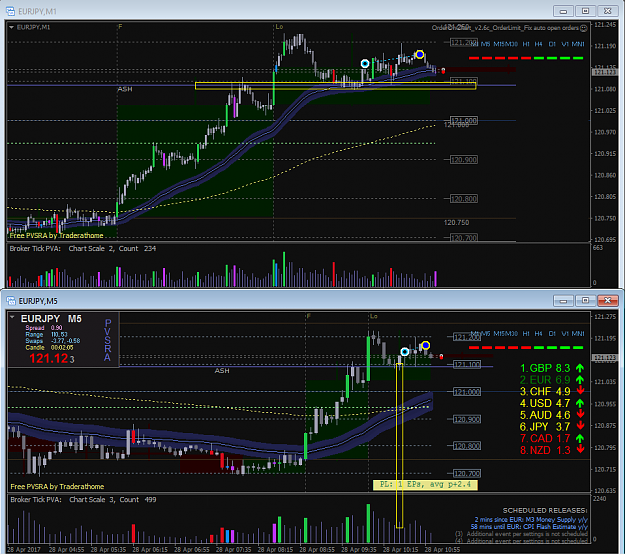The height and width of the screenshot is (555, 625).
Task: Close the EURJPY,M1 chart window
Action: click(x=607, y=11)
